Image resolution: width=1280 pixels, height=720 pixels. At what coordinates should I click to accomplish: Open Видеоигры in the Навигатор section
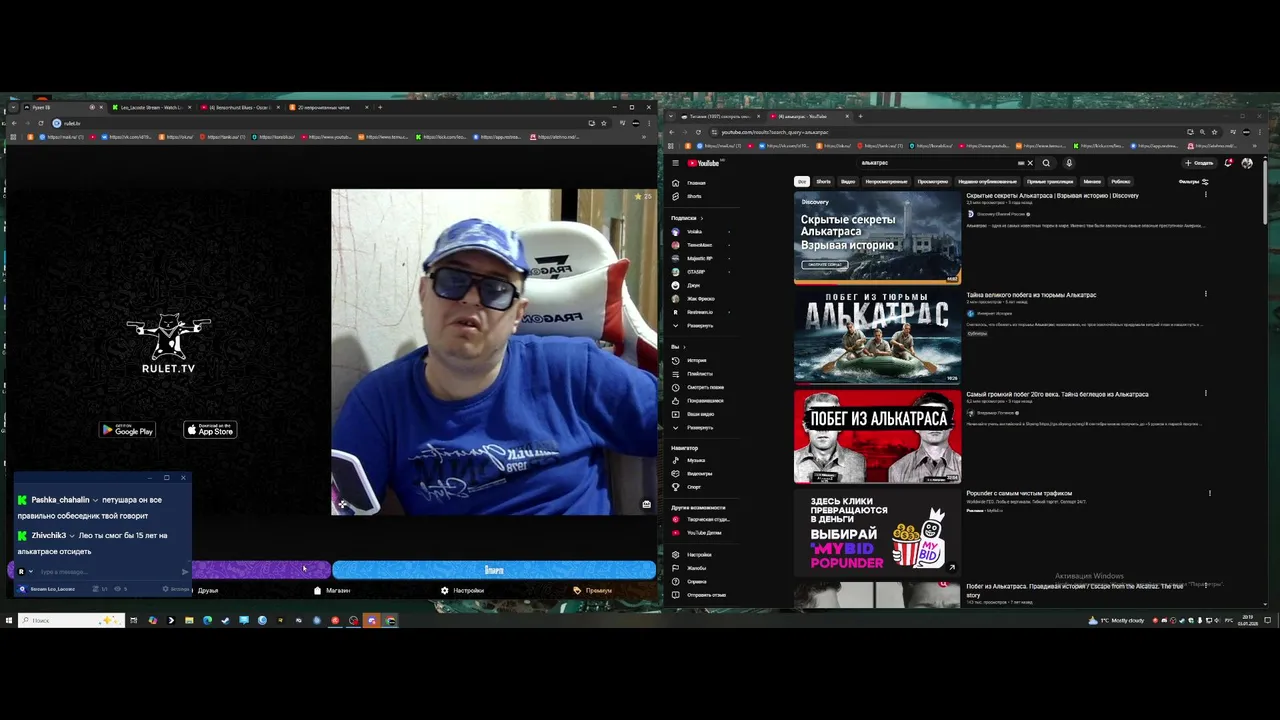[700, 474]
